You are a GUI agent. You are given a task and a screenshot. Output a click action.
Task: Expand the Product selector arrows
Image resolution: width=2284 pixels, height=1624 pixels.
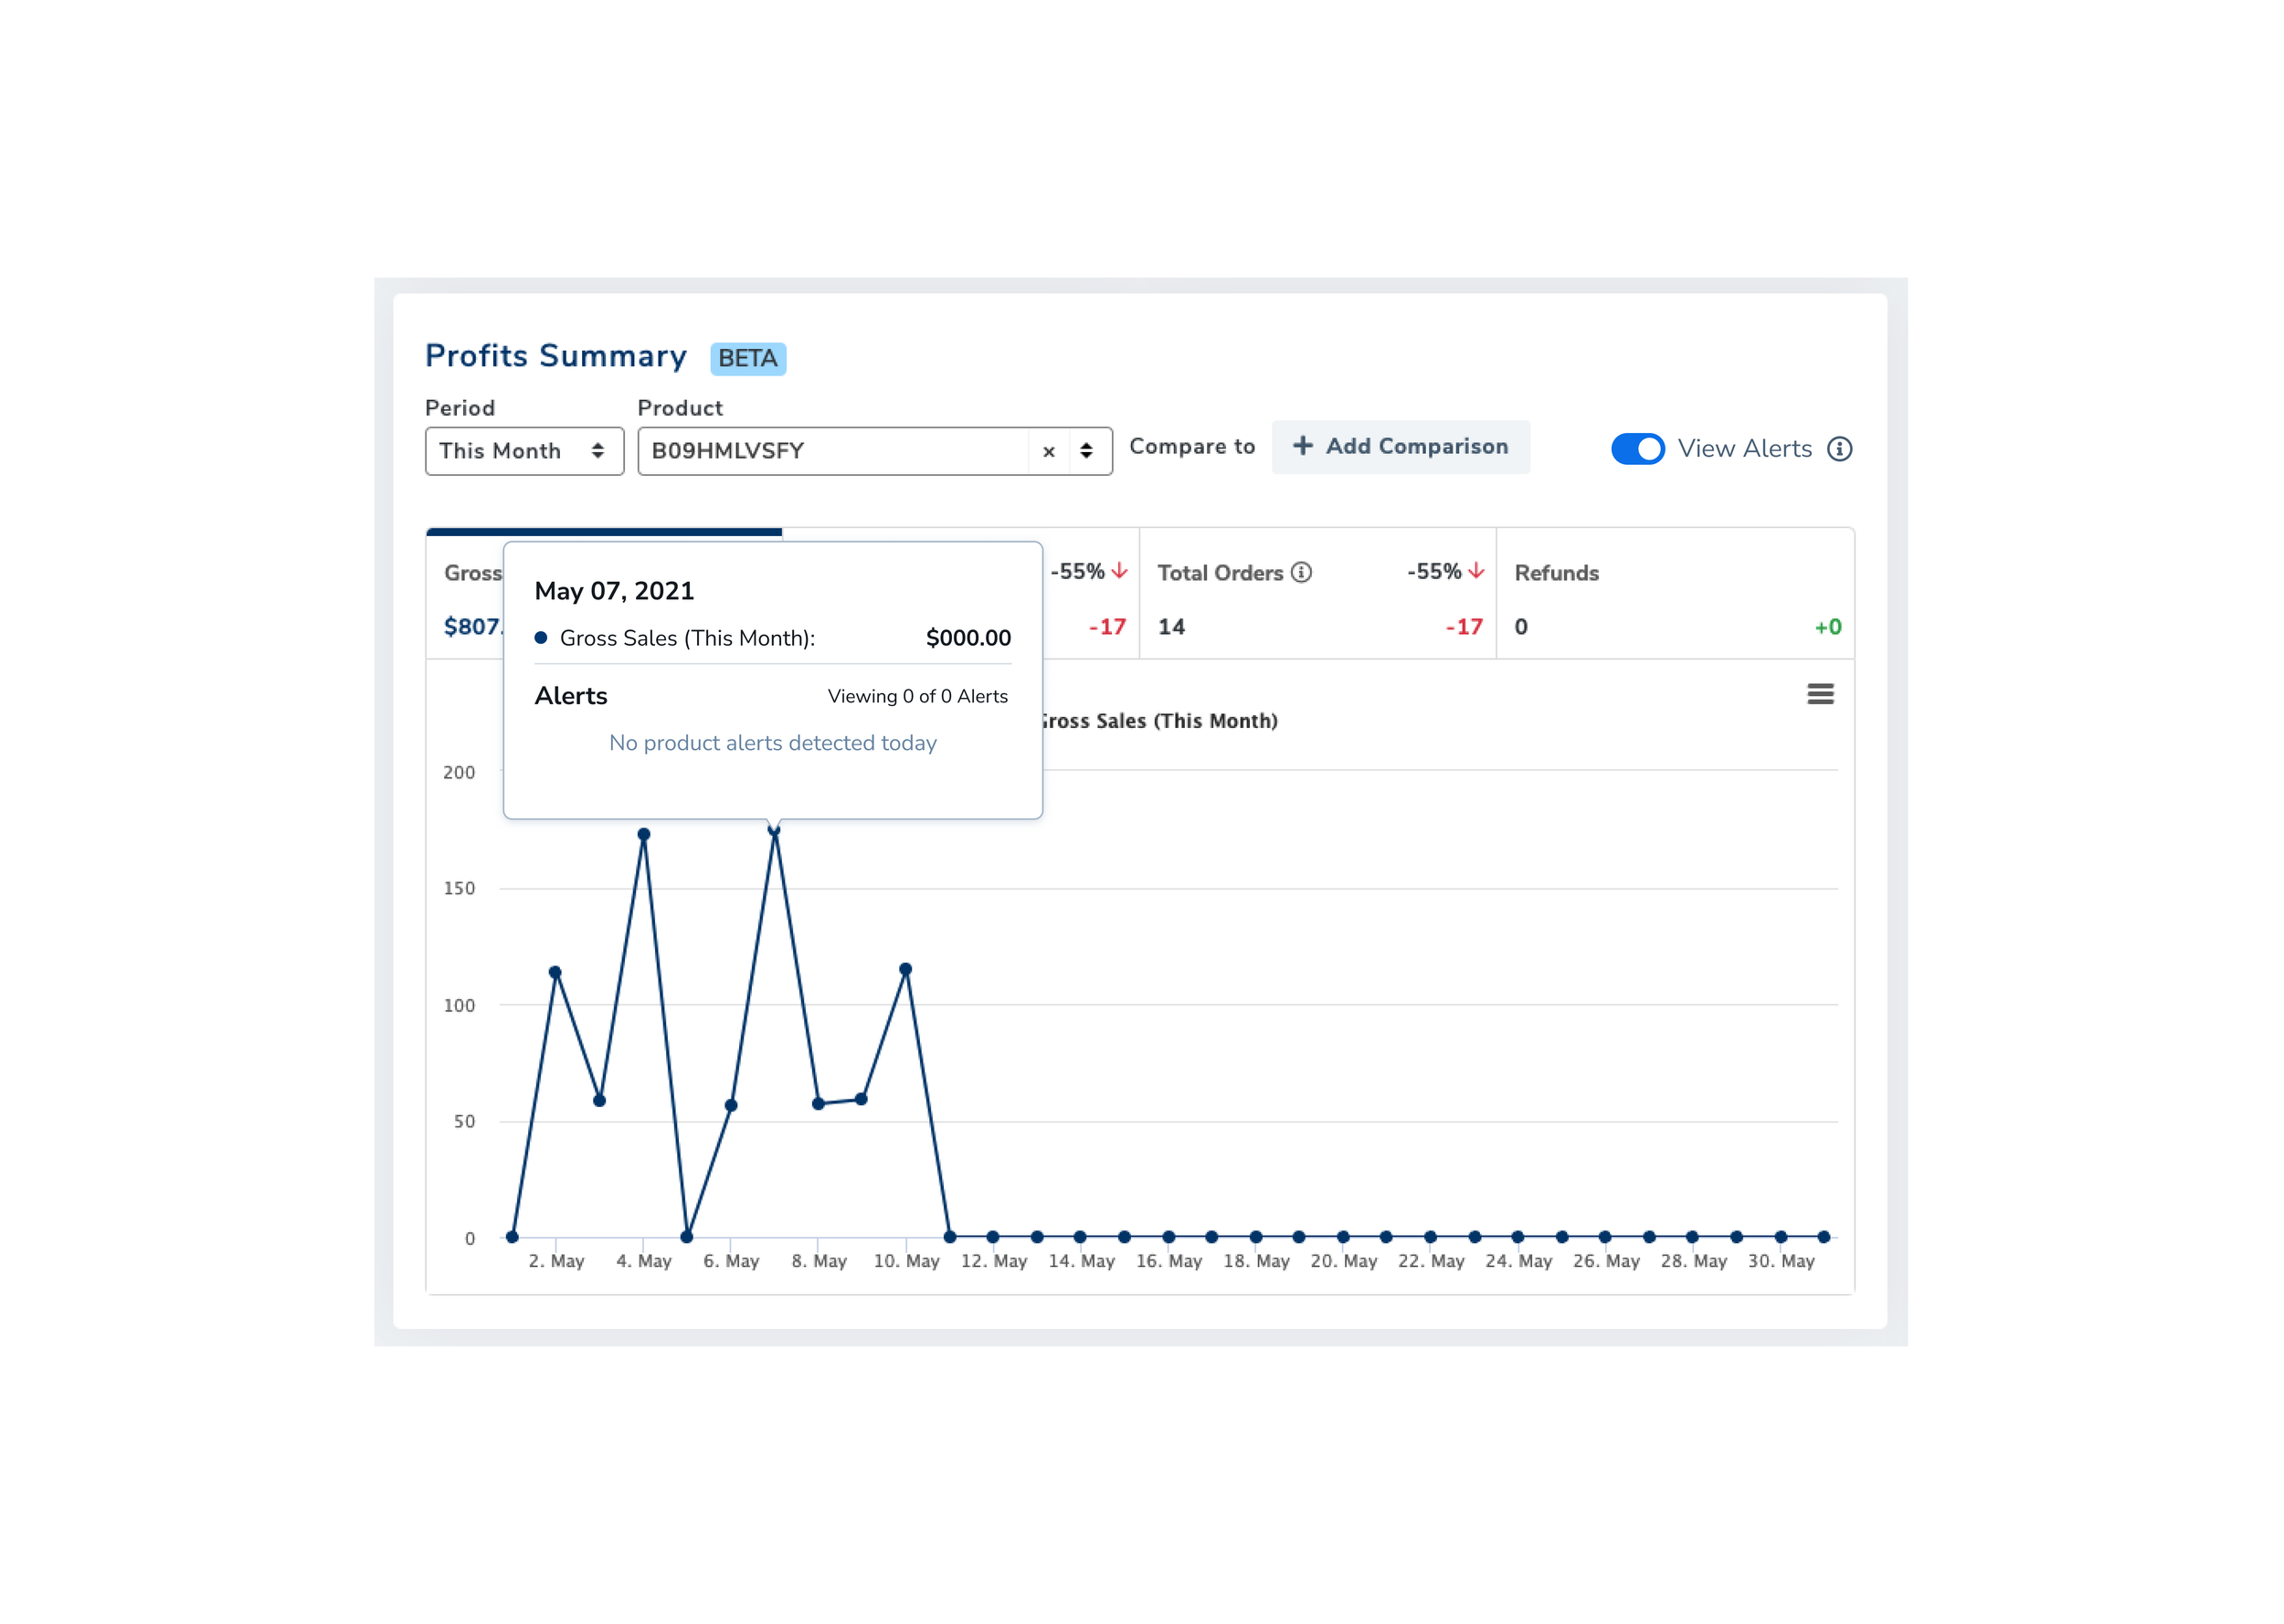(1086, 452)
